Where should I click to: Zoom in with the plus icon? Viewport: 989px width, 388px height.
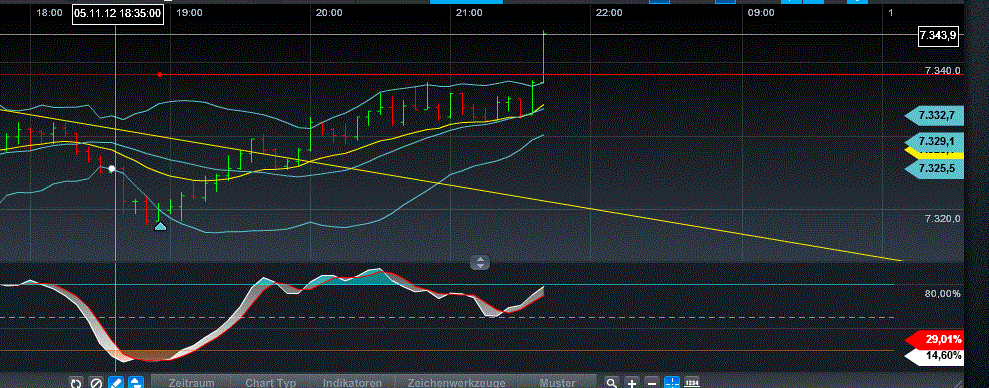(x=632, y=383)
